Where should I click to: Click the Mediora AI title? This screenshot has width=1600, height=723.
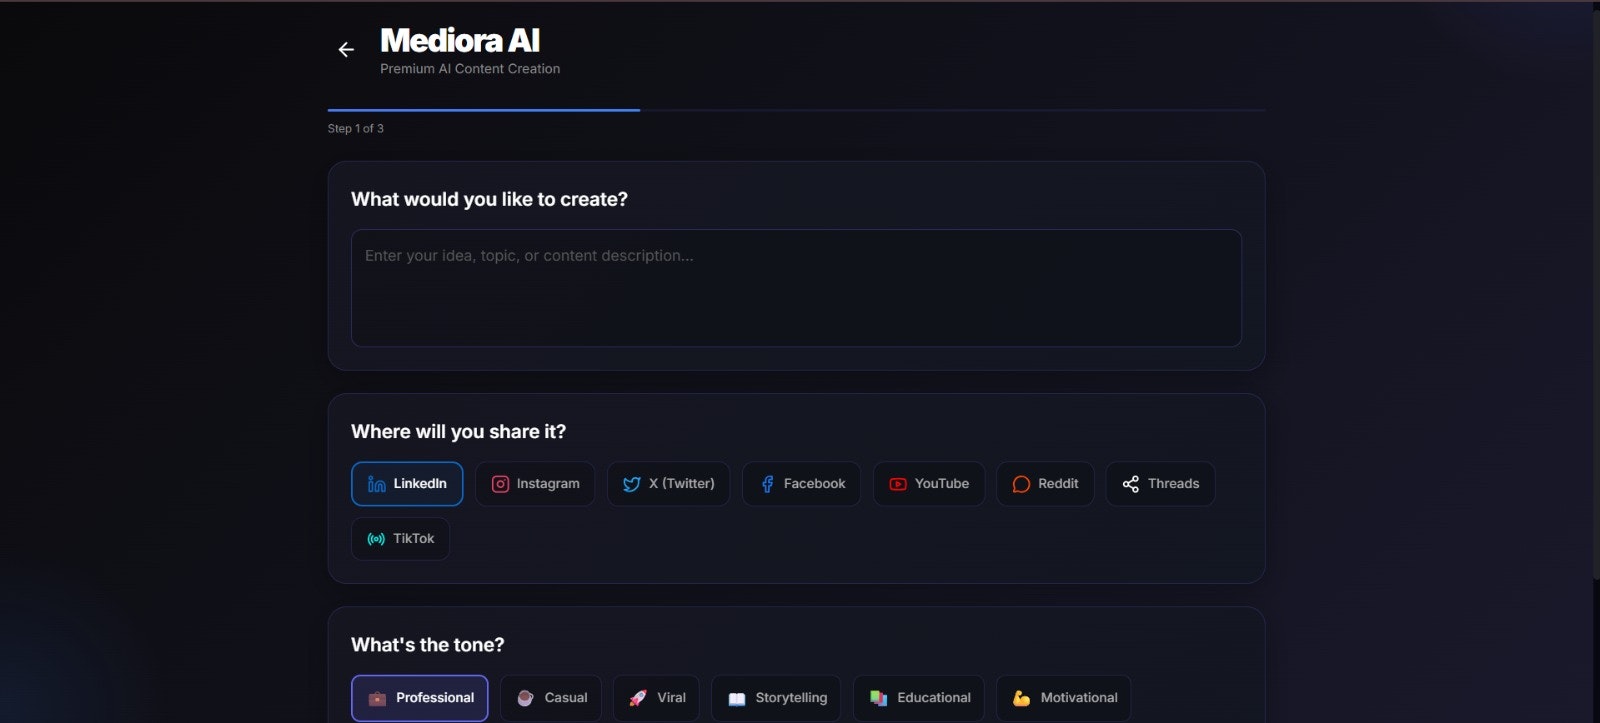click(x=460, y=40)
